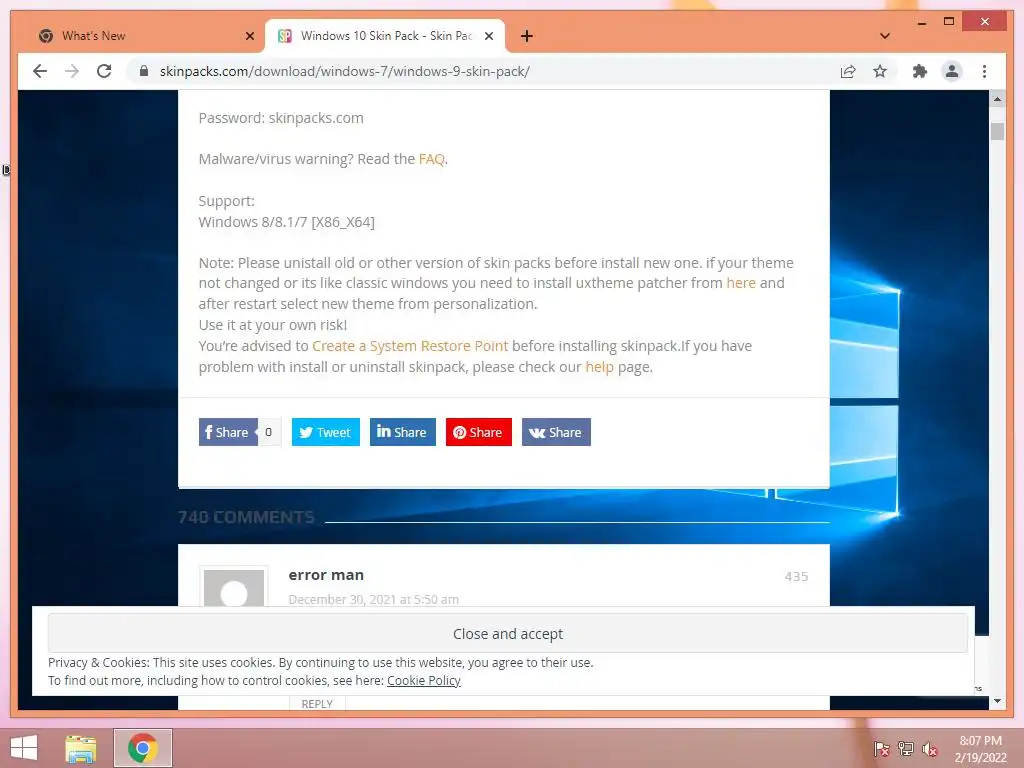This screenshot has height=768, width=1024.
Task: Follow the uxtheme patcher 'here' link
Action: tap(741, 283)
